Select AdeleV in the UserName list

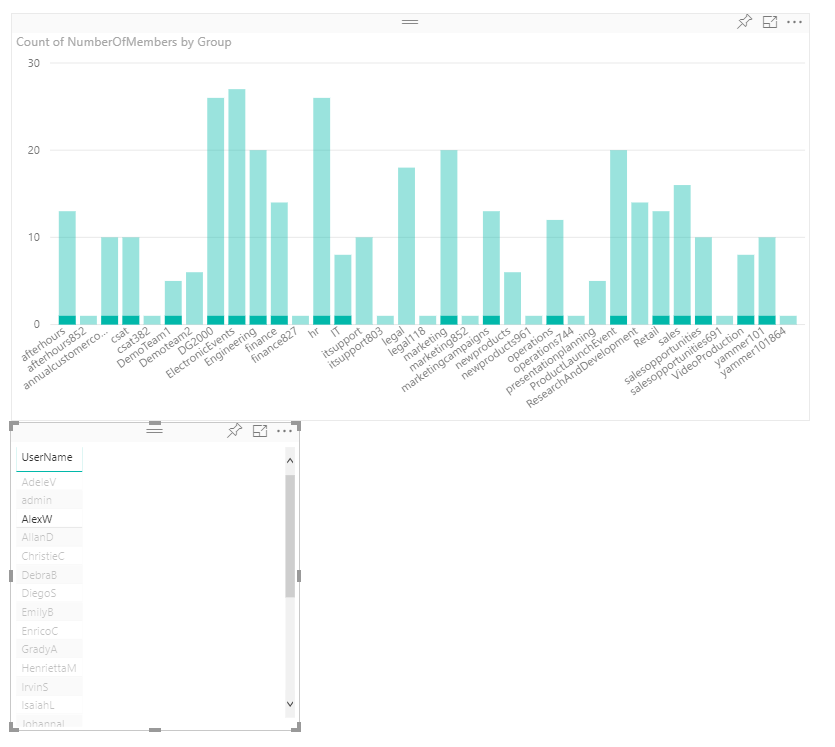coord(38,481)
